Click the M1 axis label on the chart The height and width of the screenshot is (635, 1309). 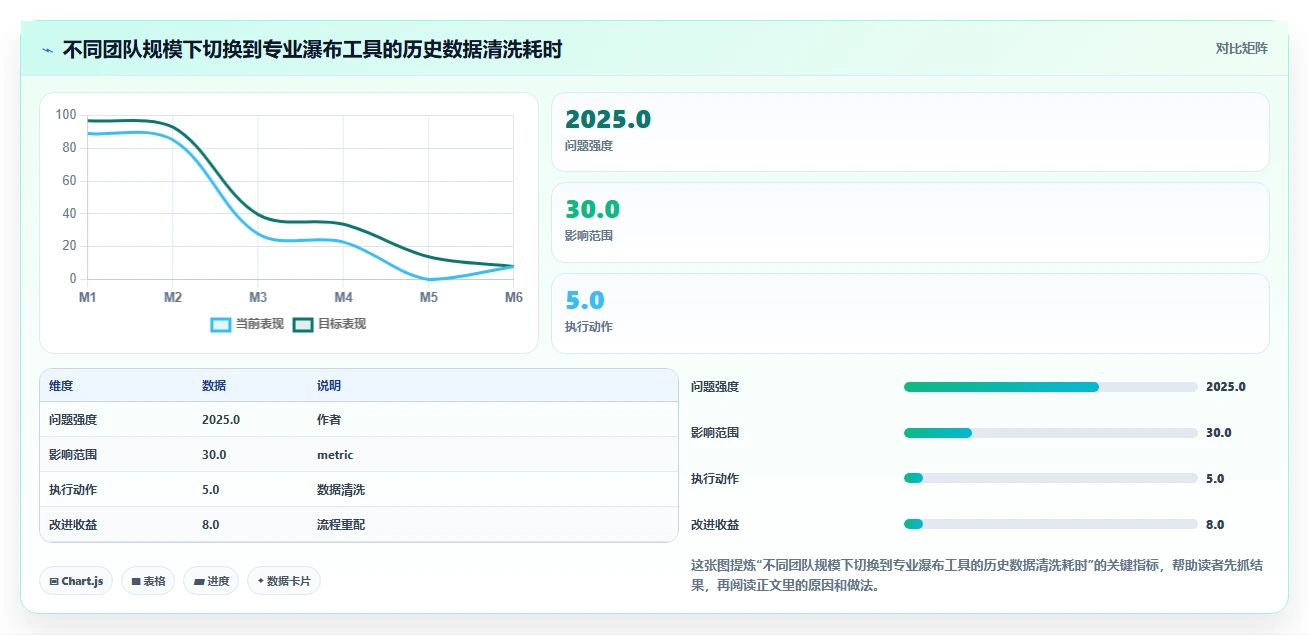coord(88,297)
